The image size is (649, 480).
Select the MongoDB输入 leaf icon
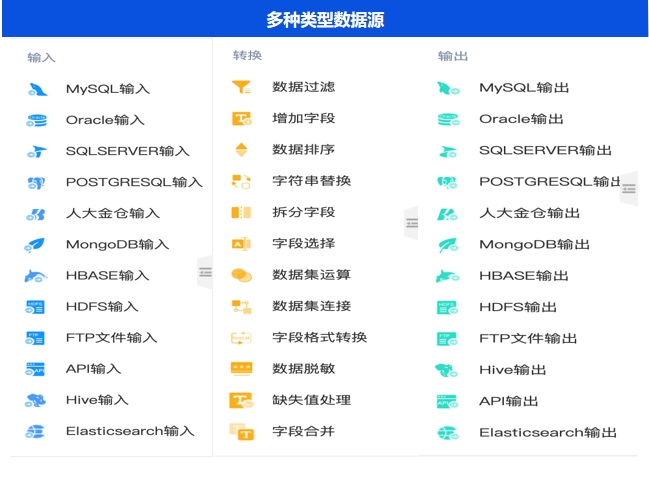37,244
